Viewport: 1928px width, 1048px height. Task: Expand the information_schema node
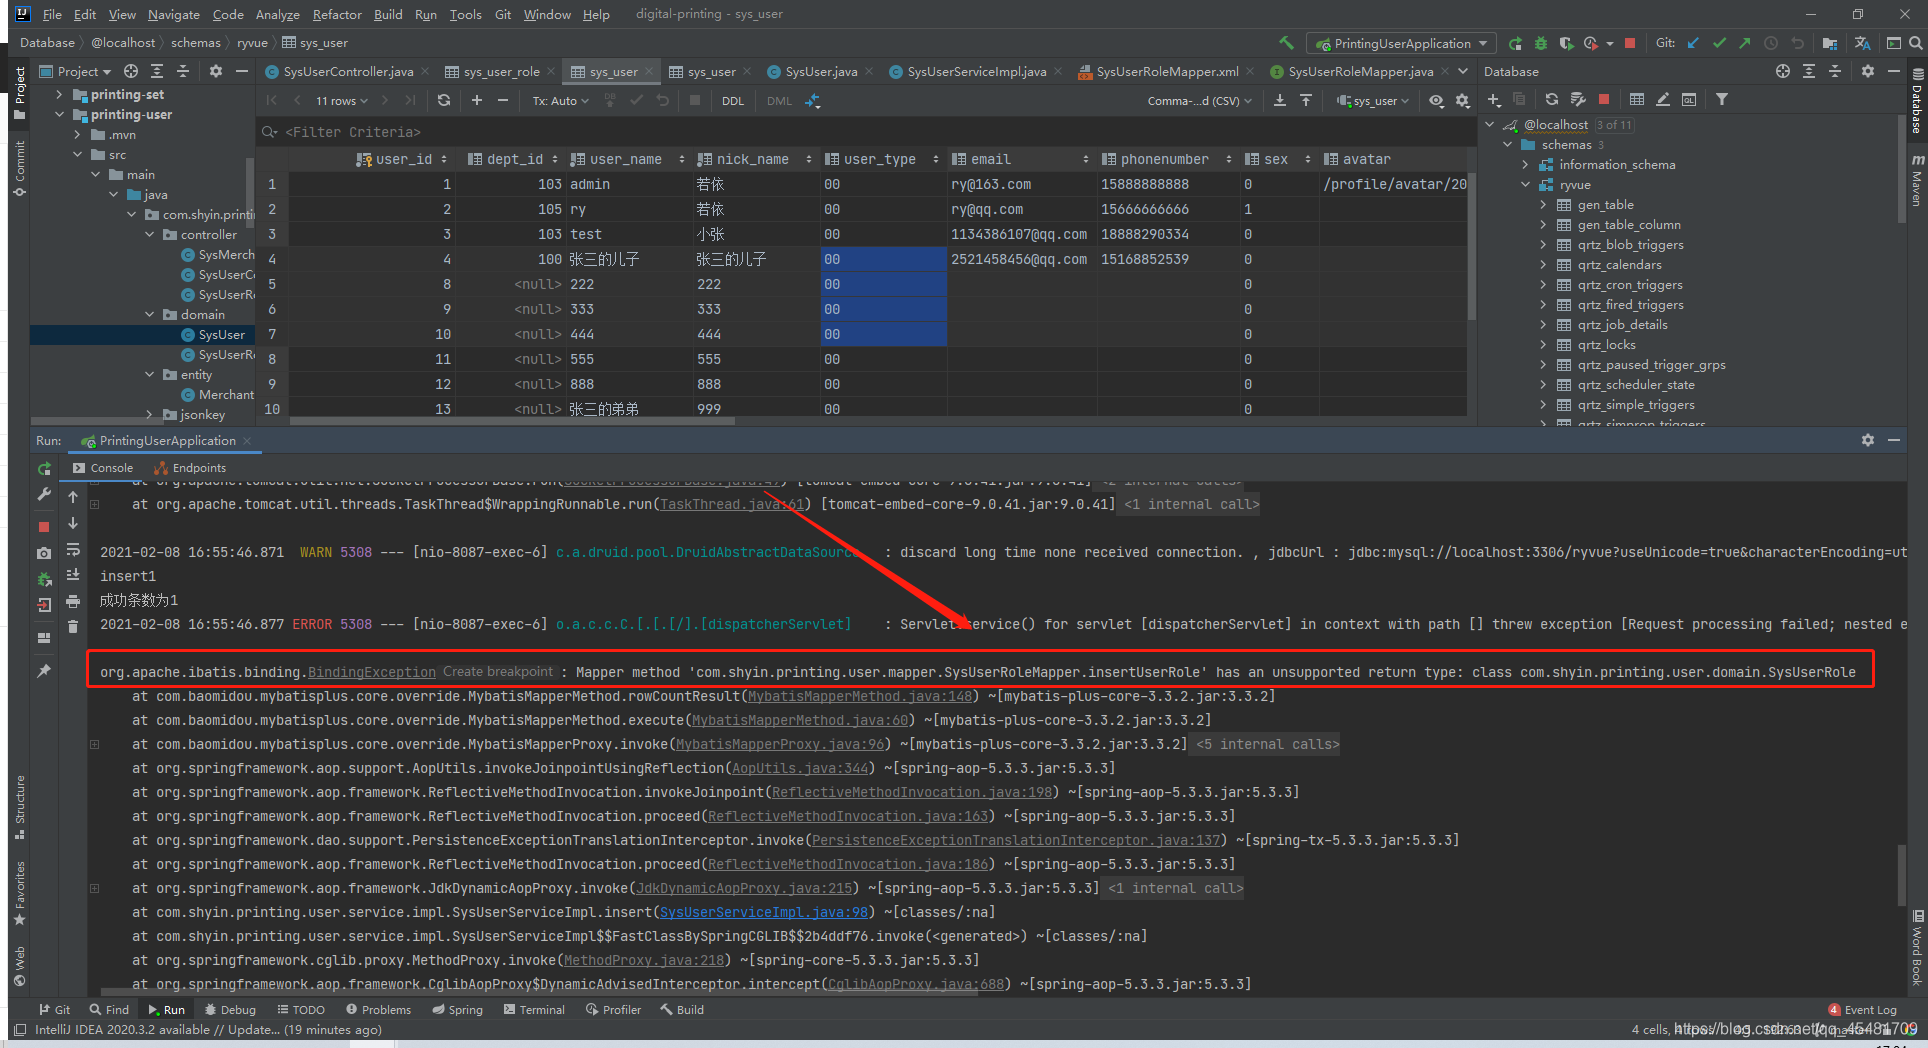coord(1525,165)
